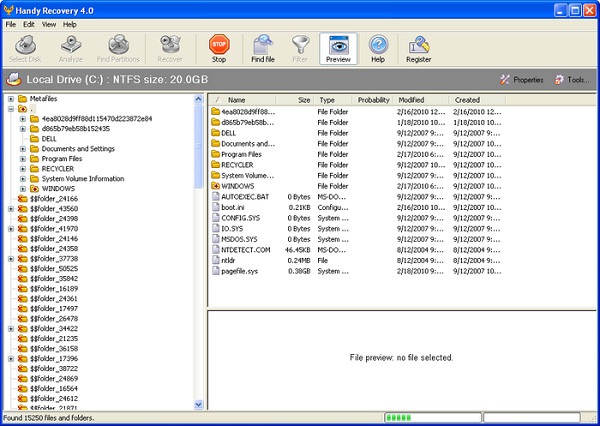
Task: Select $$folder_24166 in the tree
Action: tap(54, 199)
